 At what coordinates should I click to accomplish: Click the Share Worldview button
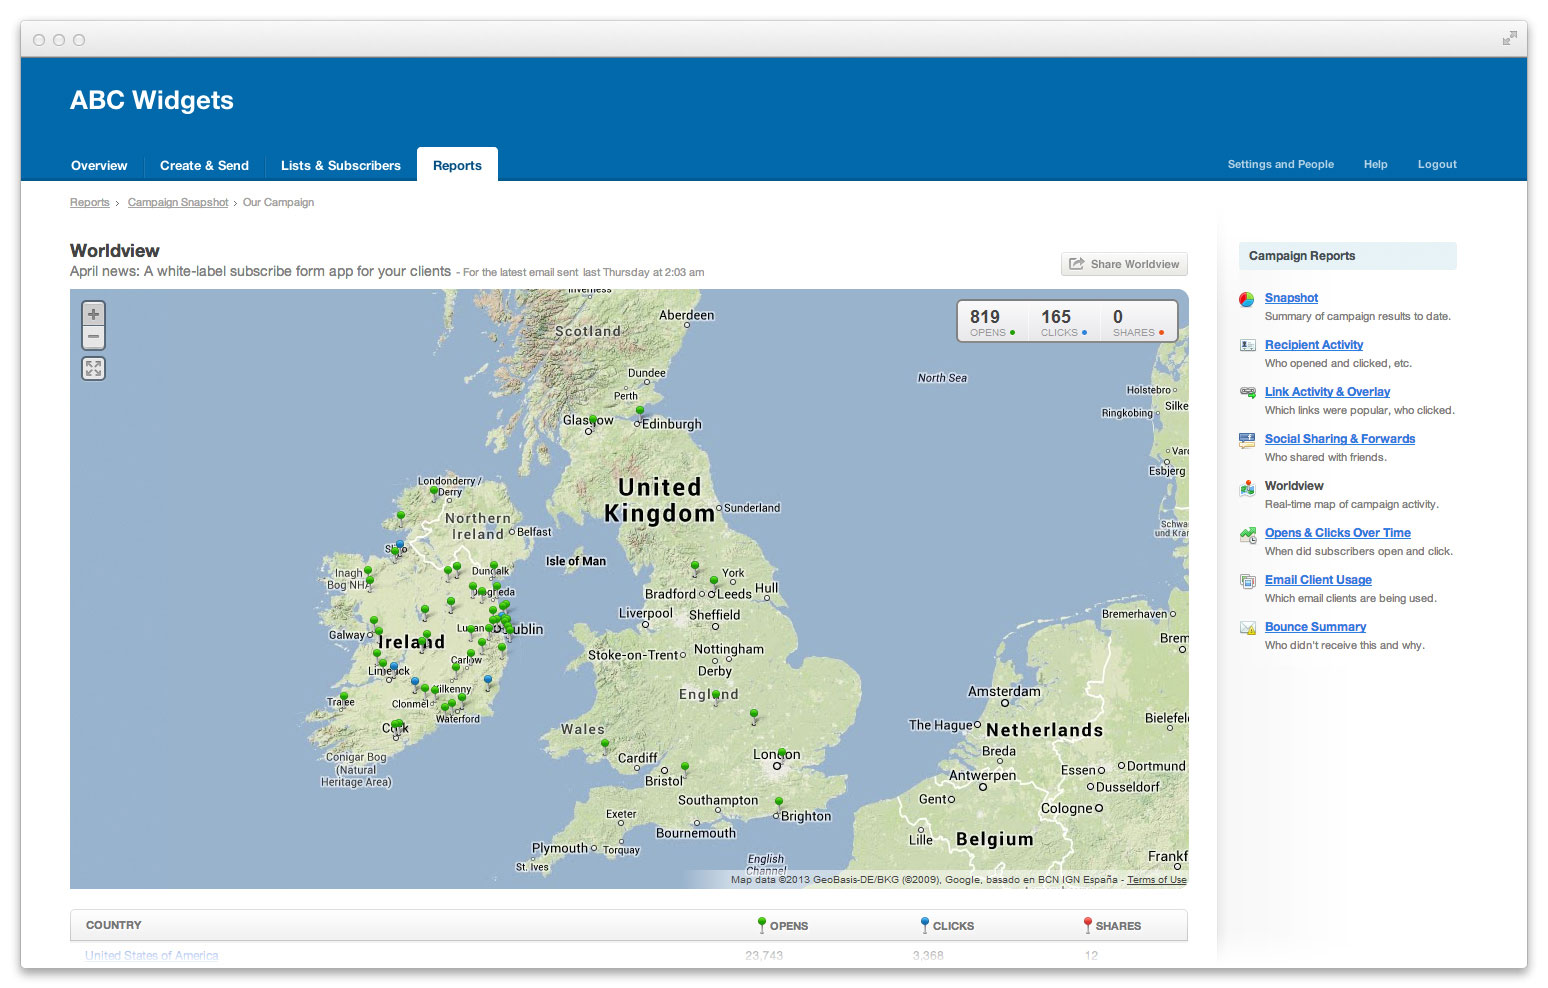coord(1124,264)
